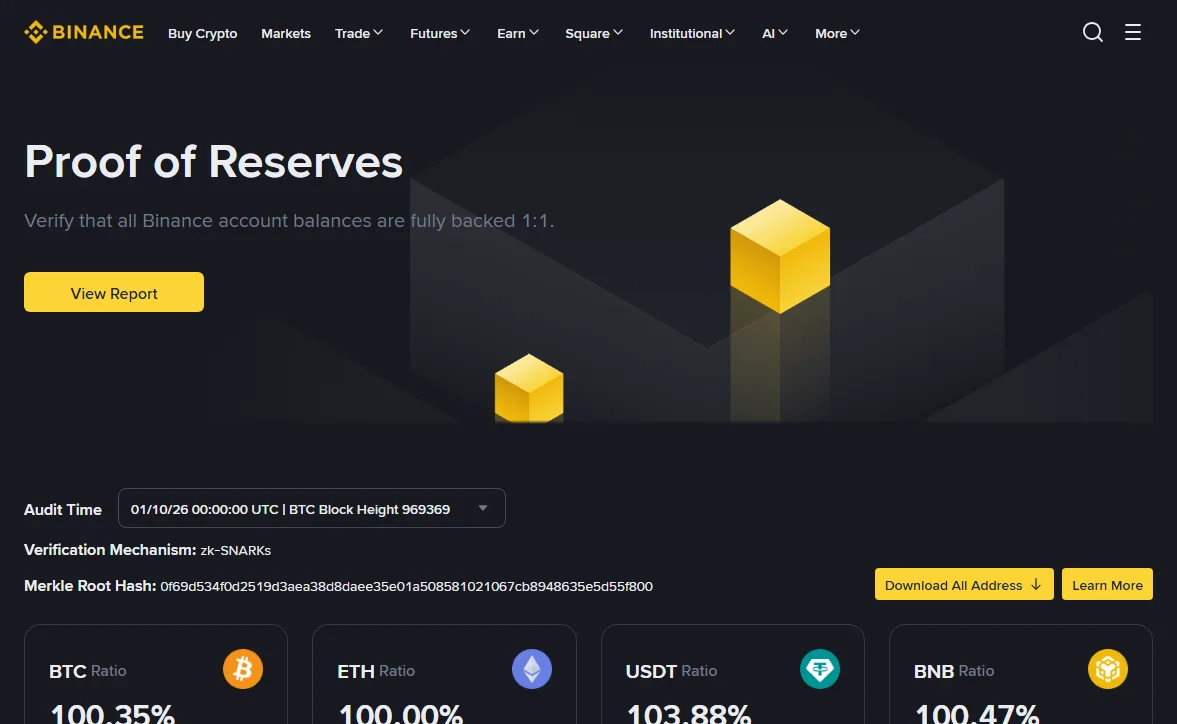The image size is (1177, 724).
Task: Click the zk-SNARKs verification text
Action: click(x=236, y=551)
